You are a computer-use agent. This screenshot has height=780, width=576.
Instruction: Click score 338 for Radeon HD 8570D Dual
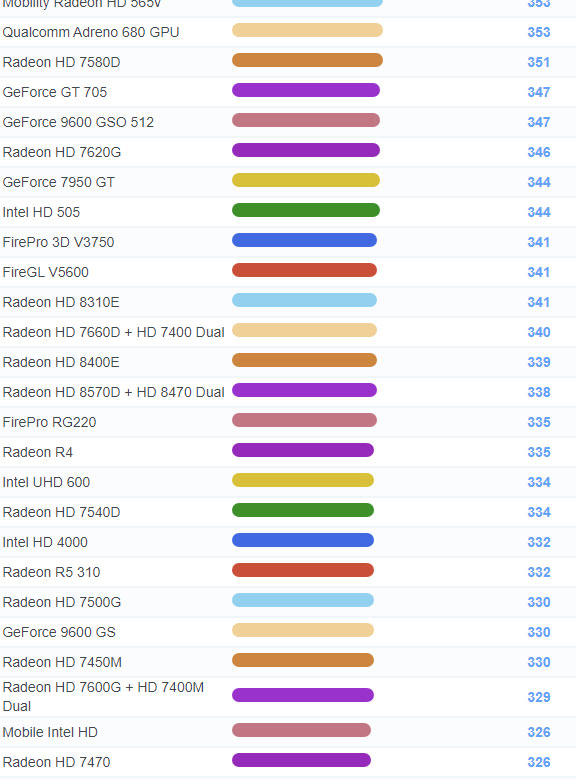tap(539, 392)
